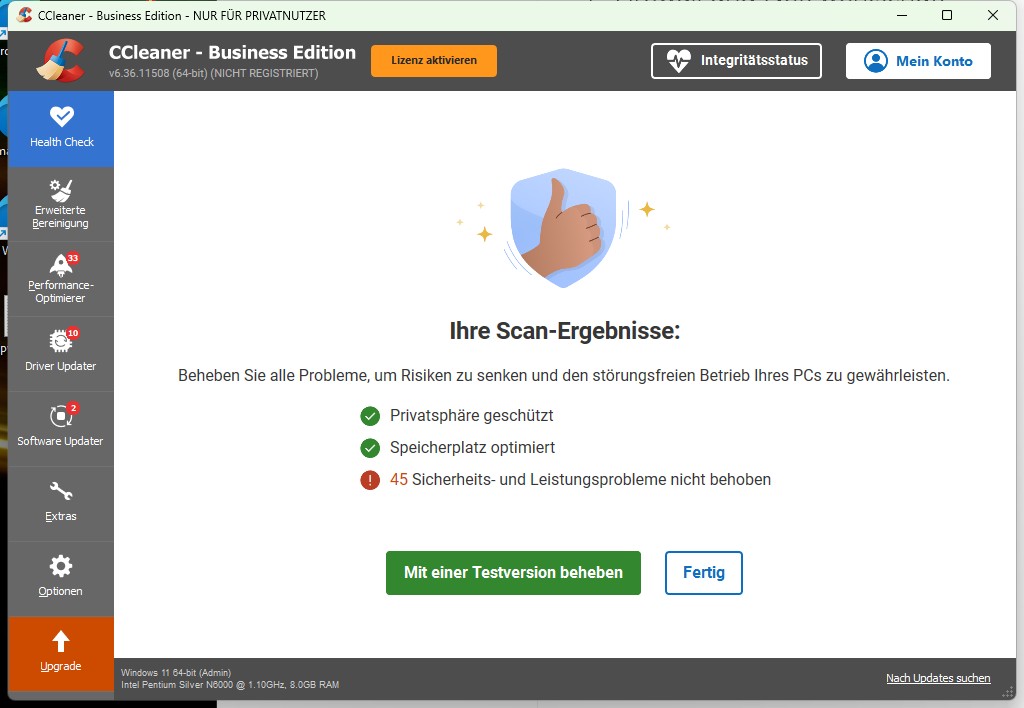1024x708 pixels.
Task: Open Integritätsstatus in the header
Action: tap(736, 61)
